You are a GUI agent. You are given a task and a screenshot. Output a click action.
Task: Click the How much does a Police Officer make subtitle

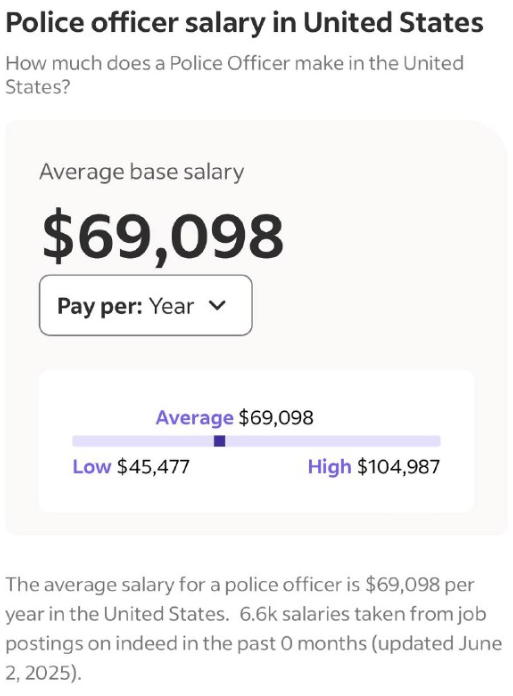click(234, 75)
